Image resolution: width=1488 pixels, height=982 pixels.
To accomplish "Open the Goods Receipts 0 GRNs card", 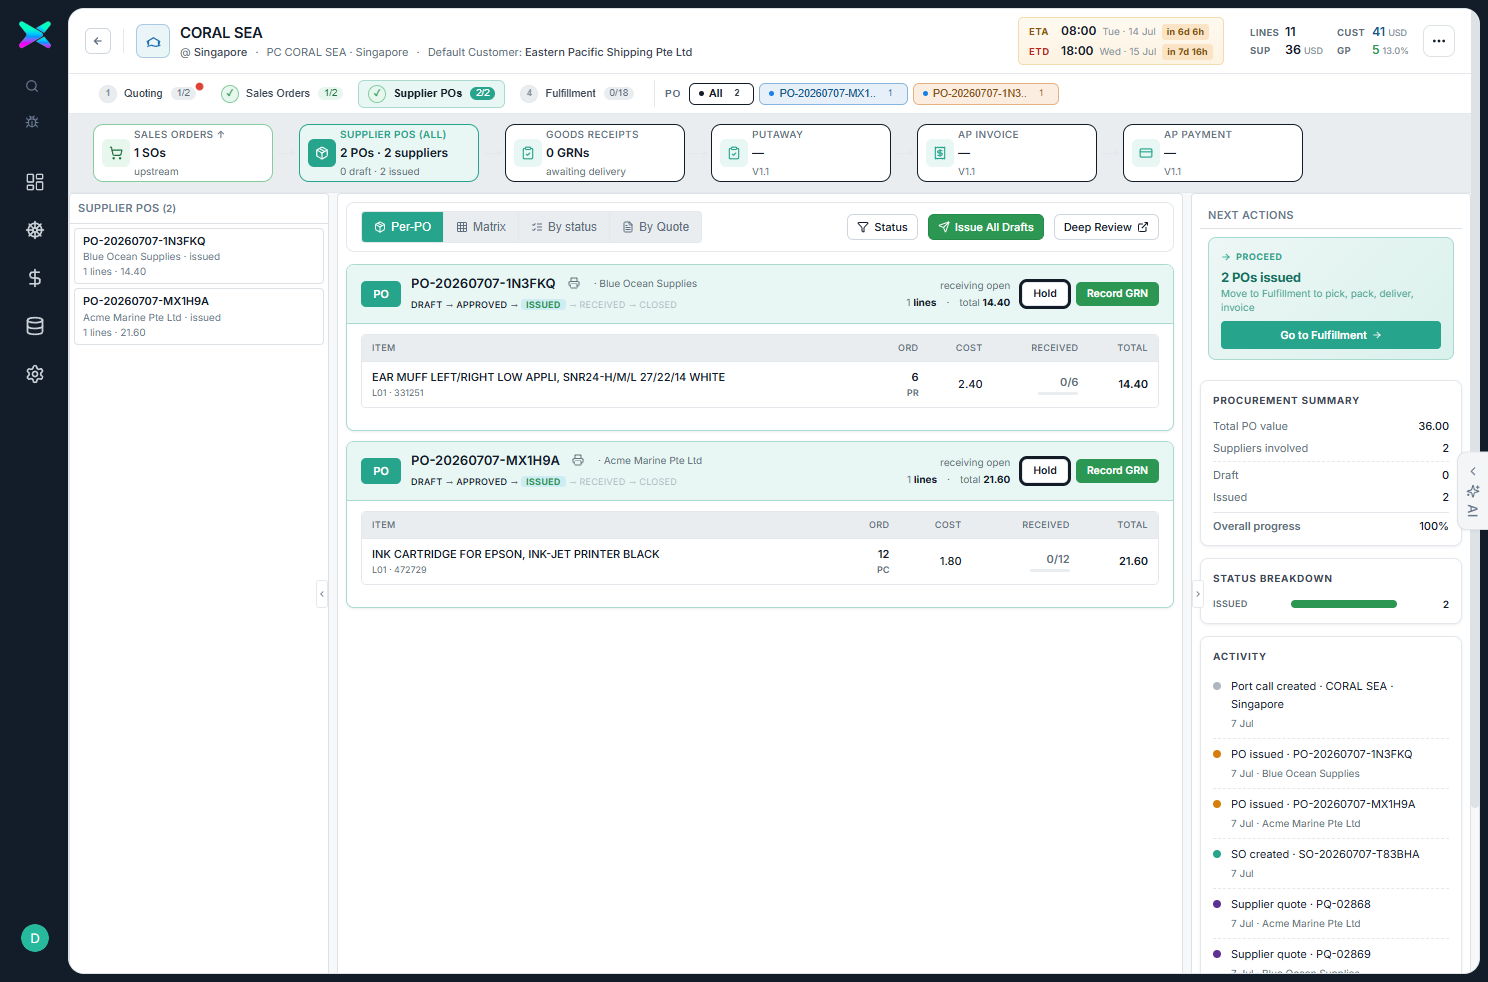I will [x=595, y=153].
